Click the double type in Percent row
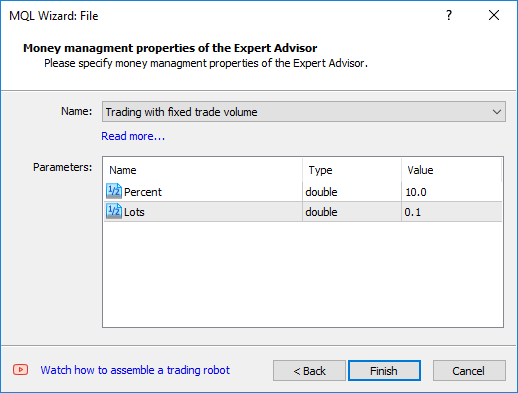The width and height of the screenshot is (518, 393). (321, 192)
